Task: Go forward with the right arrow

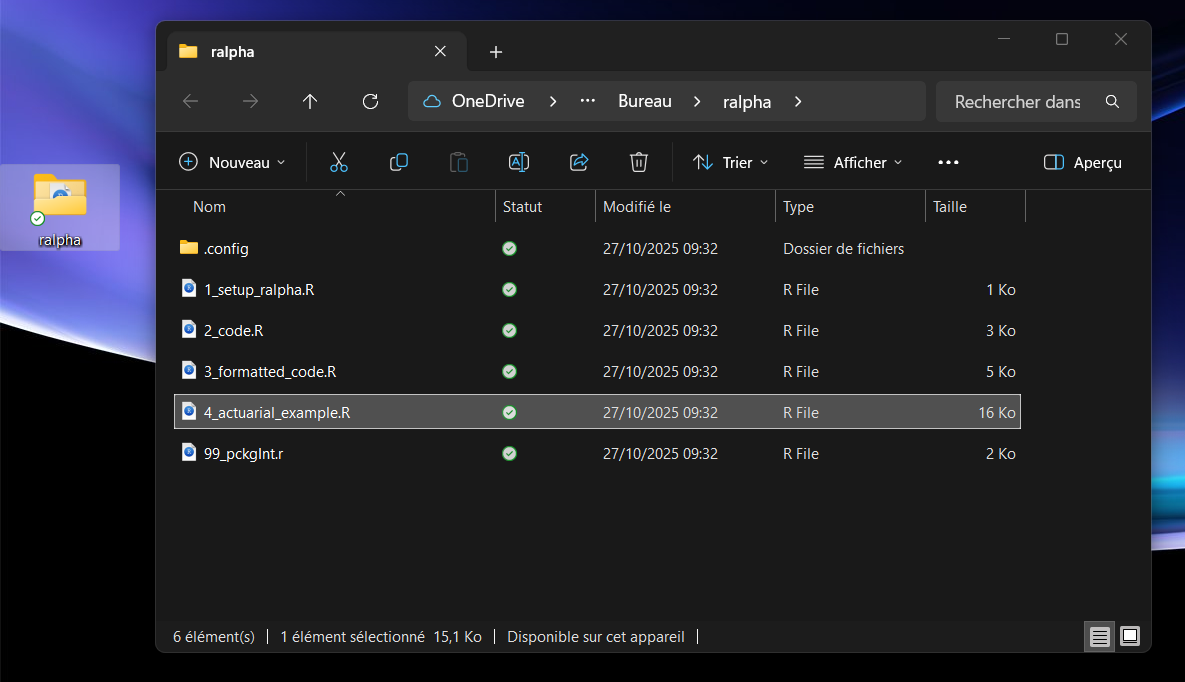Action: coord(250,101)
